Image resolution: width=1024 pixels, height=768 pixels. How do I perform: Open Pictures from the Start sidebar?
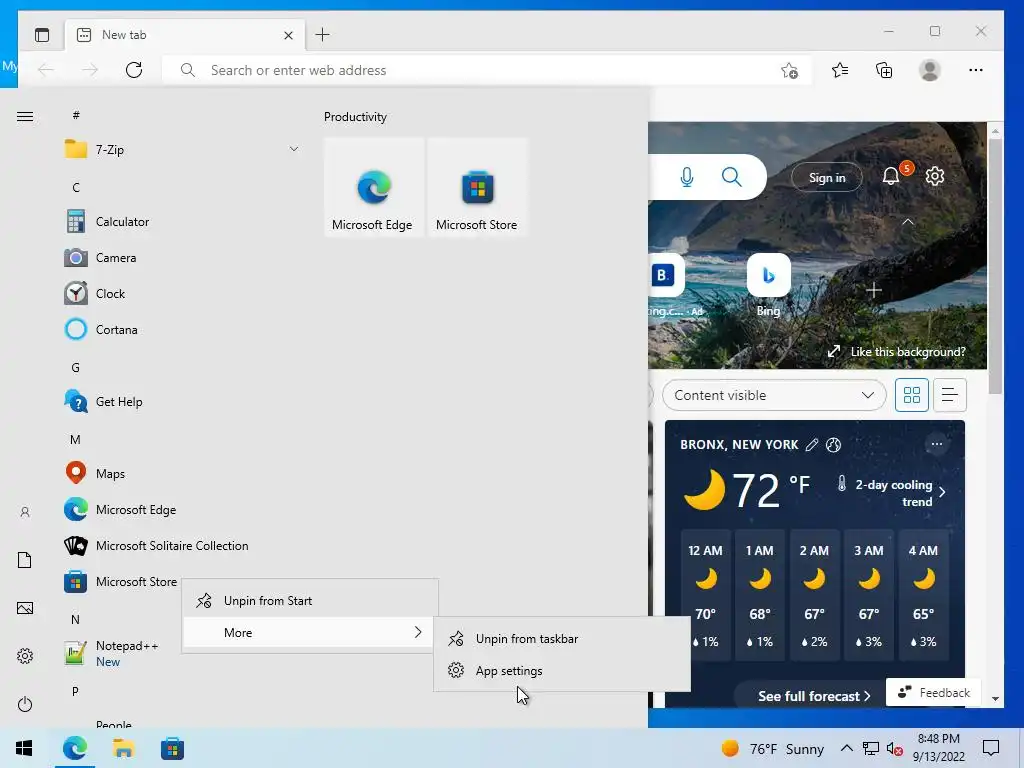click(x=25, y=608)
